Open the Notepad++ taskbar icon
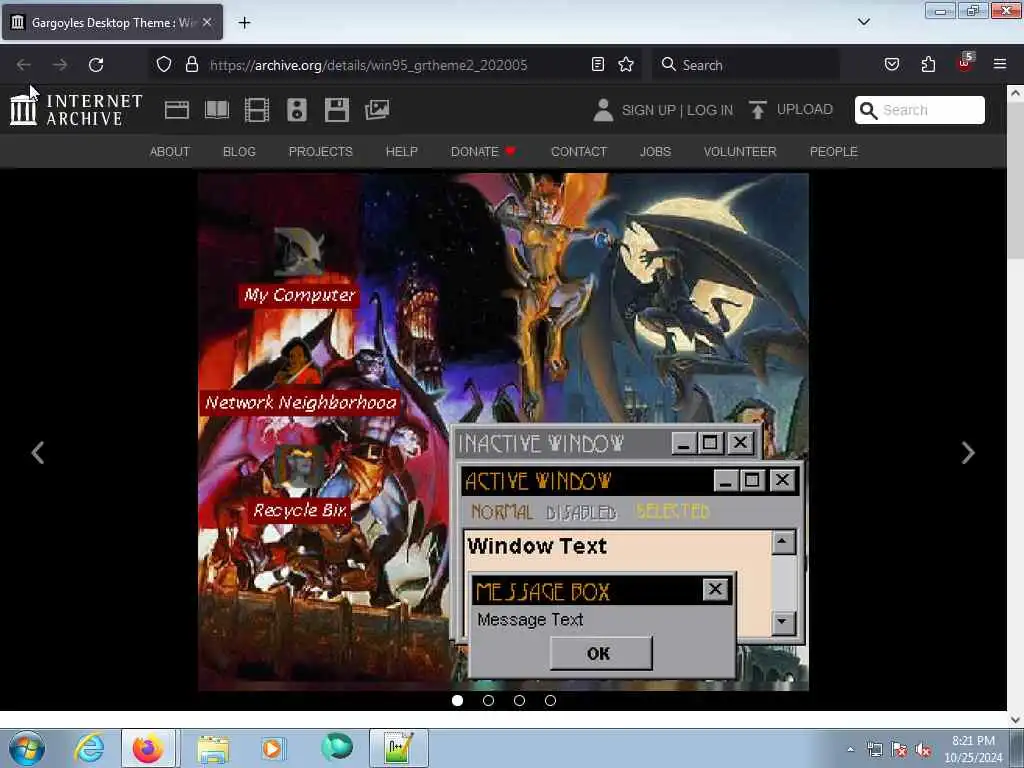 pyautogui.click(x=398, y=748)
